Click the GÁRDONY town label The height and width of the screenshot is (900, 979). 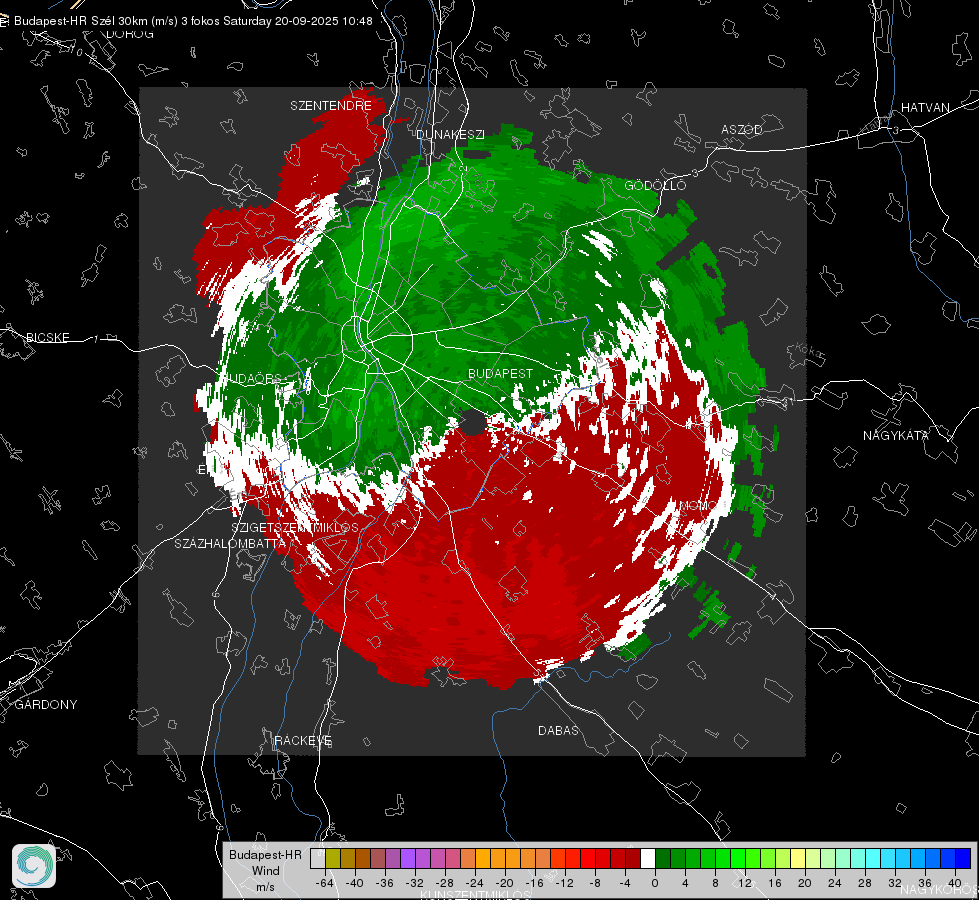click(x=46, y=705)
